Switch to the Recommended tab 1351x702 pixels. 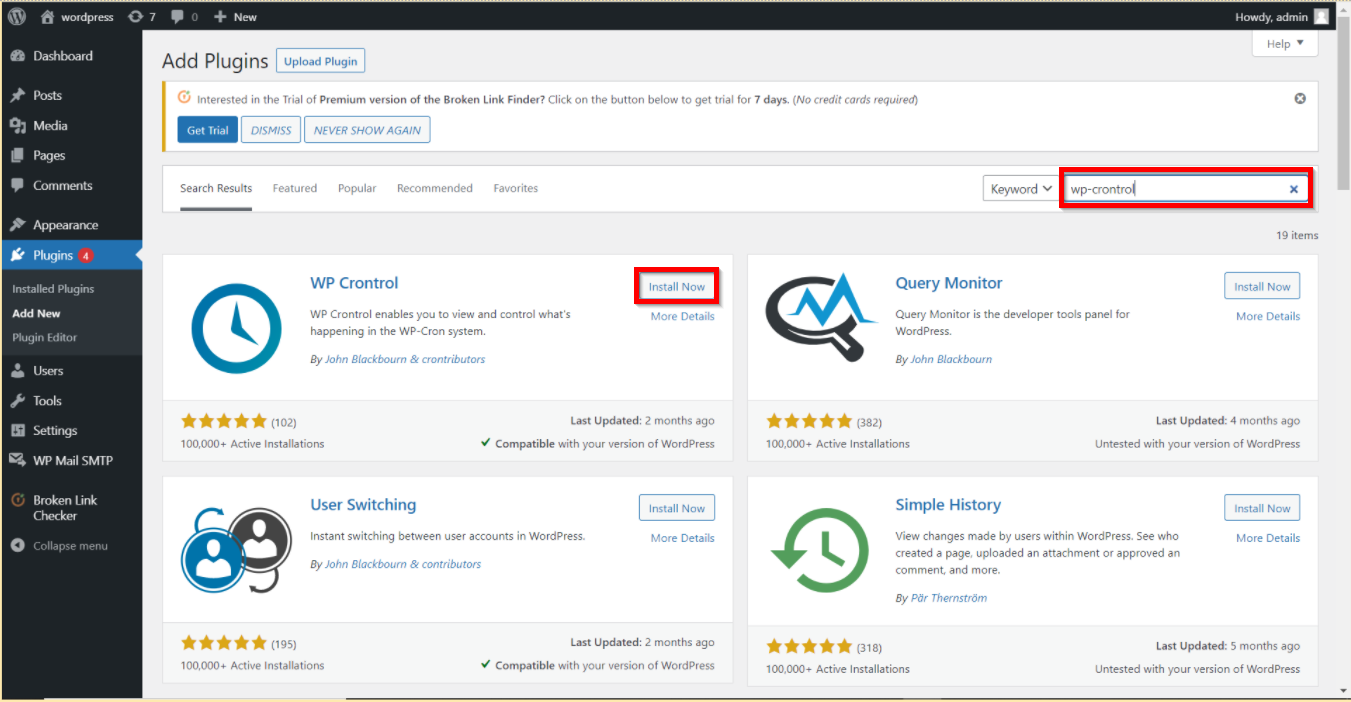(435, 188)
